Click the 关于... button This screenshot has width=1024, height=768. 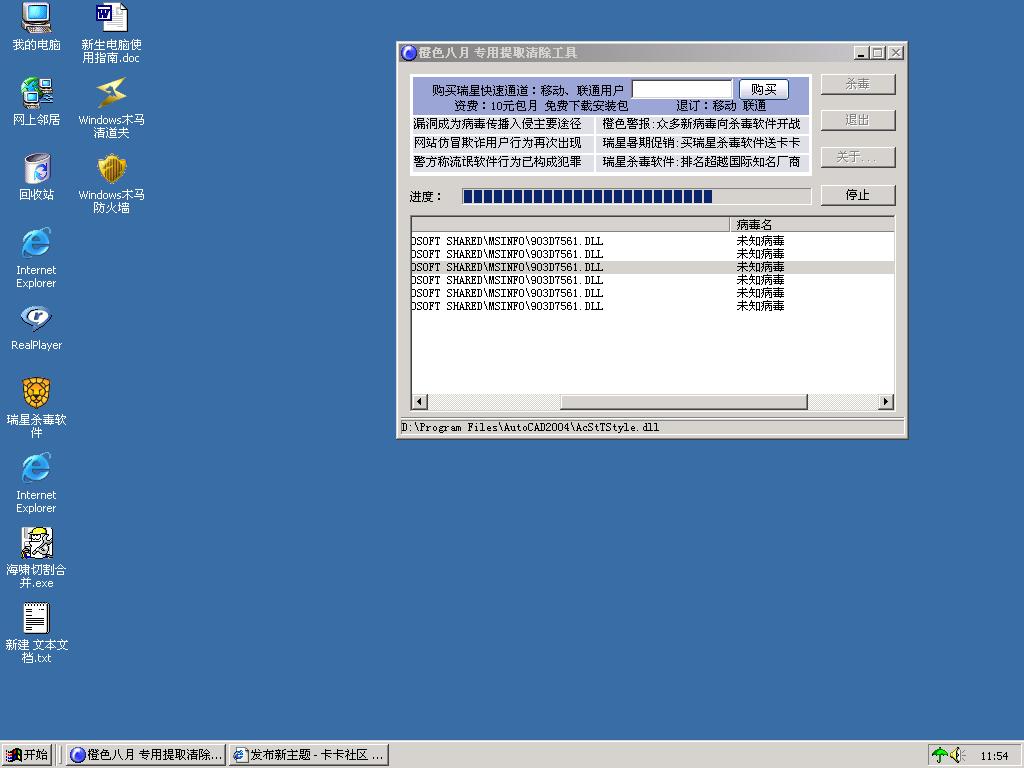[x=857, y=157]
